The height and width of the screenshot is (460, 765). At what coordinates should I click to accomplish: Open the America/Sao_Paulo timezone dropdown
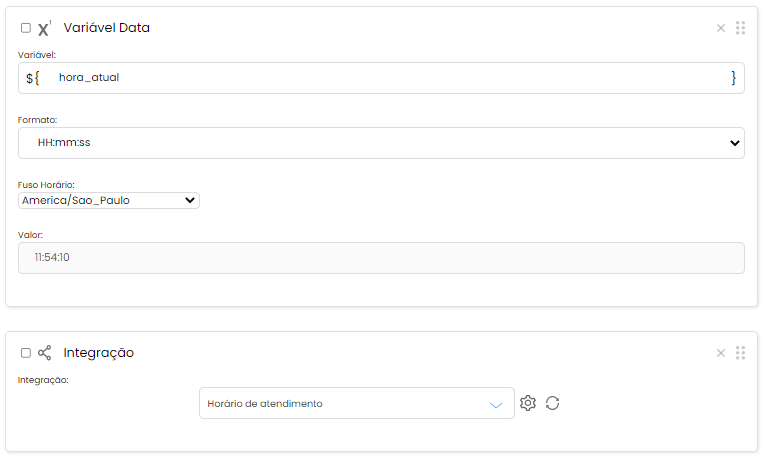tap(109, 200)
